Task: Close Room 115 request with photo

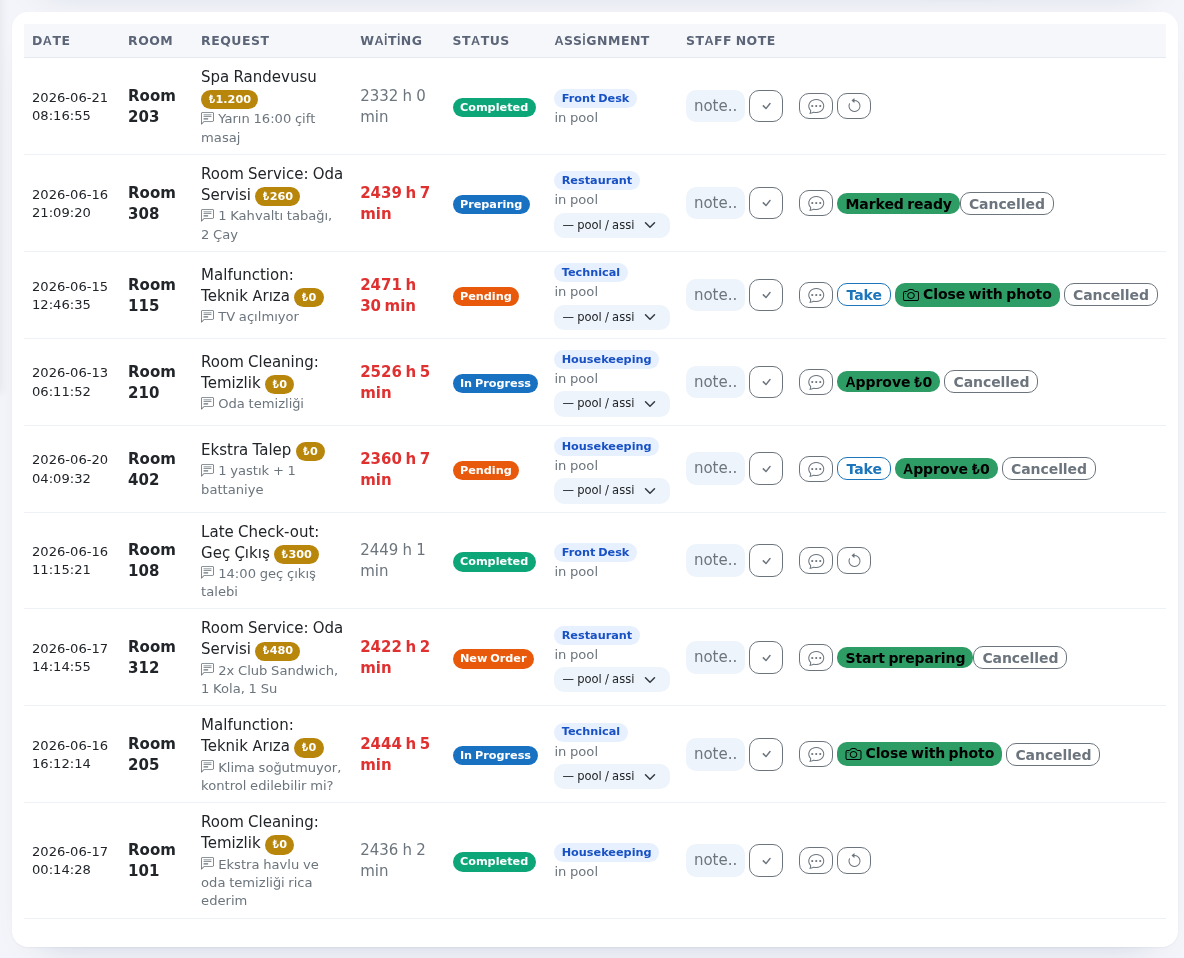Action: coord(977,295)
